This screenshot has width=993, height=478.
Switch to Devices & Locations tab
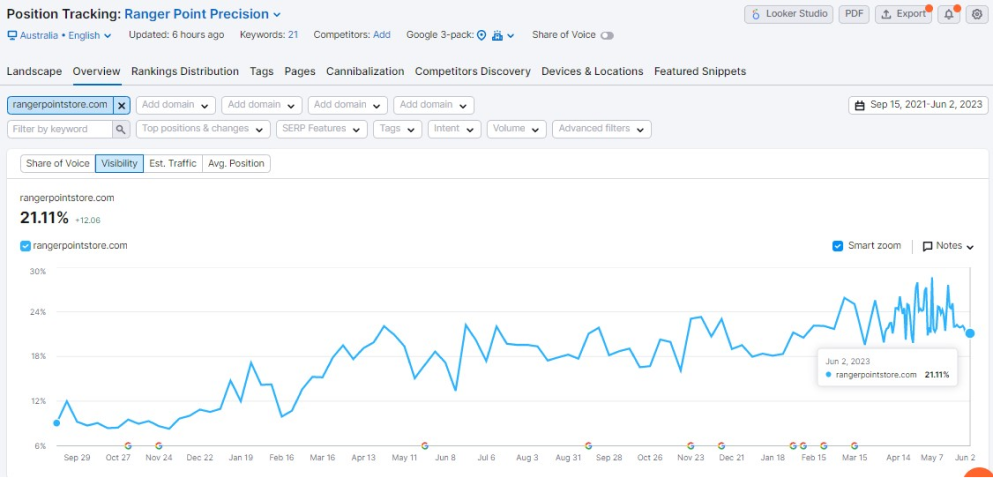click(592, 72)
